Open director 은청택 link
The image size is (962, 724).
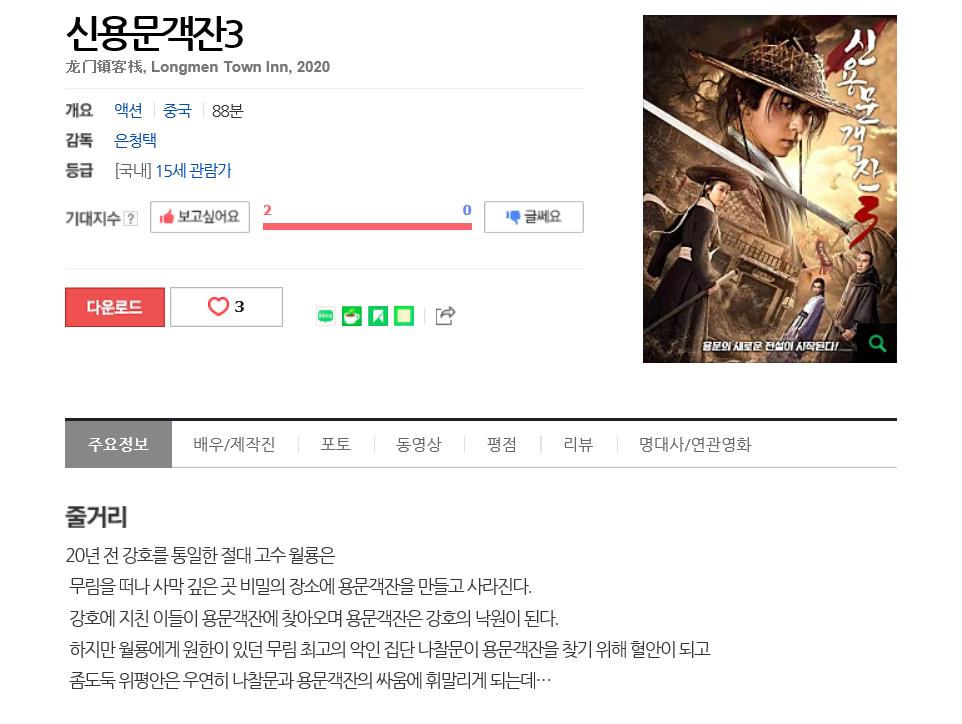click(136, 141)
